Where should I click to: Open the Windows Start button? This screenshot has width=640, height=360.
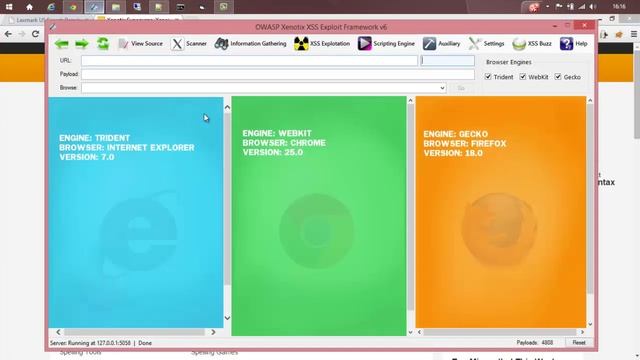point(9,7)
